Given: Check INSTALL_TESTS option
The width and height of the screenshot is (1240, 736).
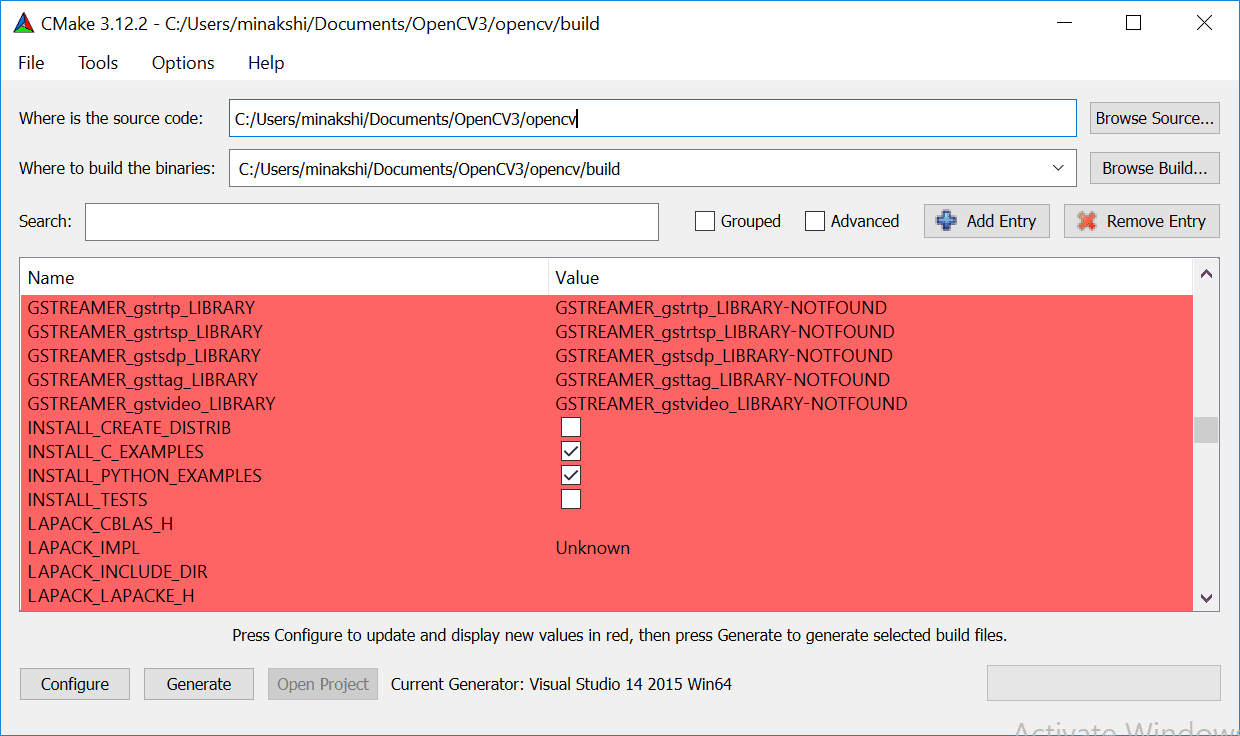Looking at the screenshot, I should (571, 499).
